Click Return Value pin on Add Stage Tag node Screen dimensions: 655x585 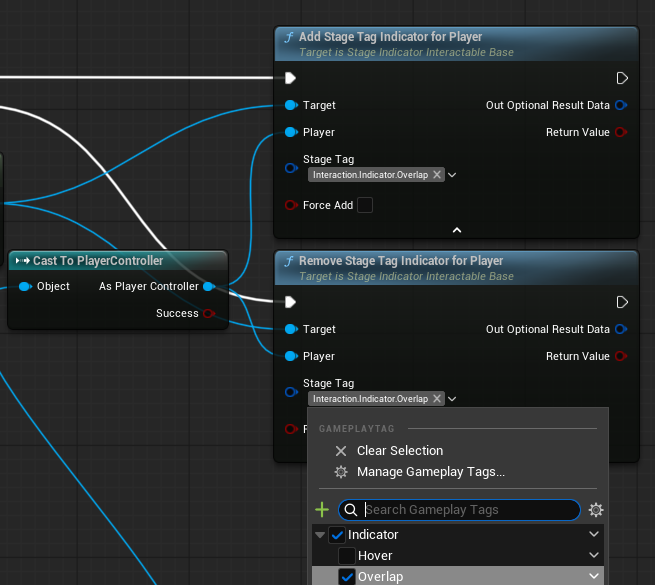[x=621, y=132]
